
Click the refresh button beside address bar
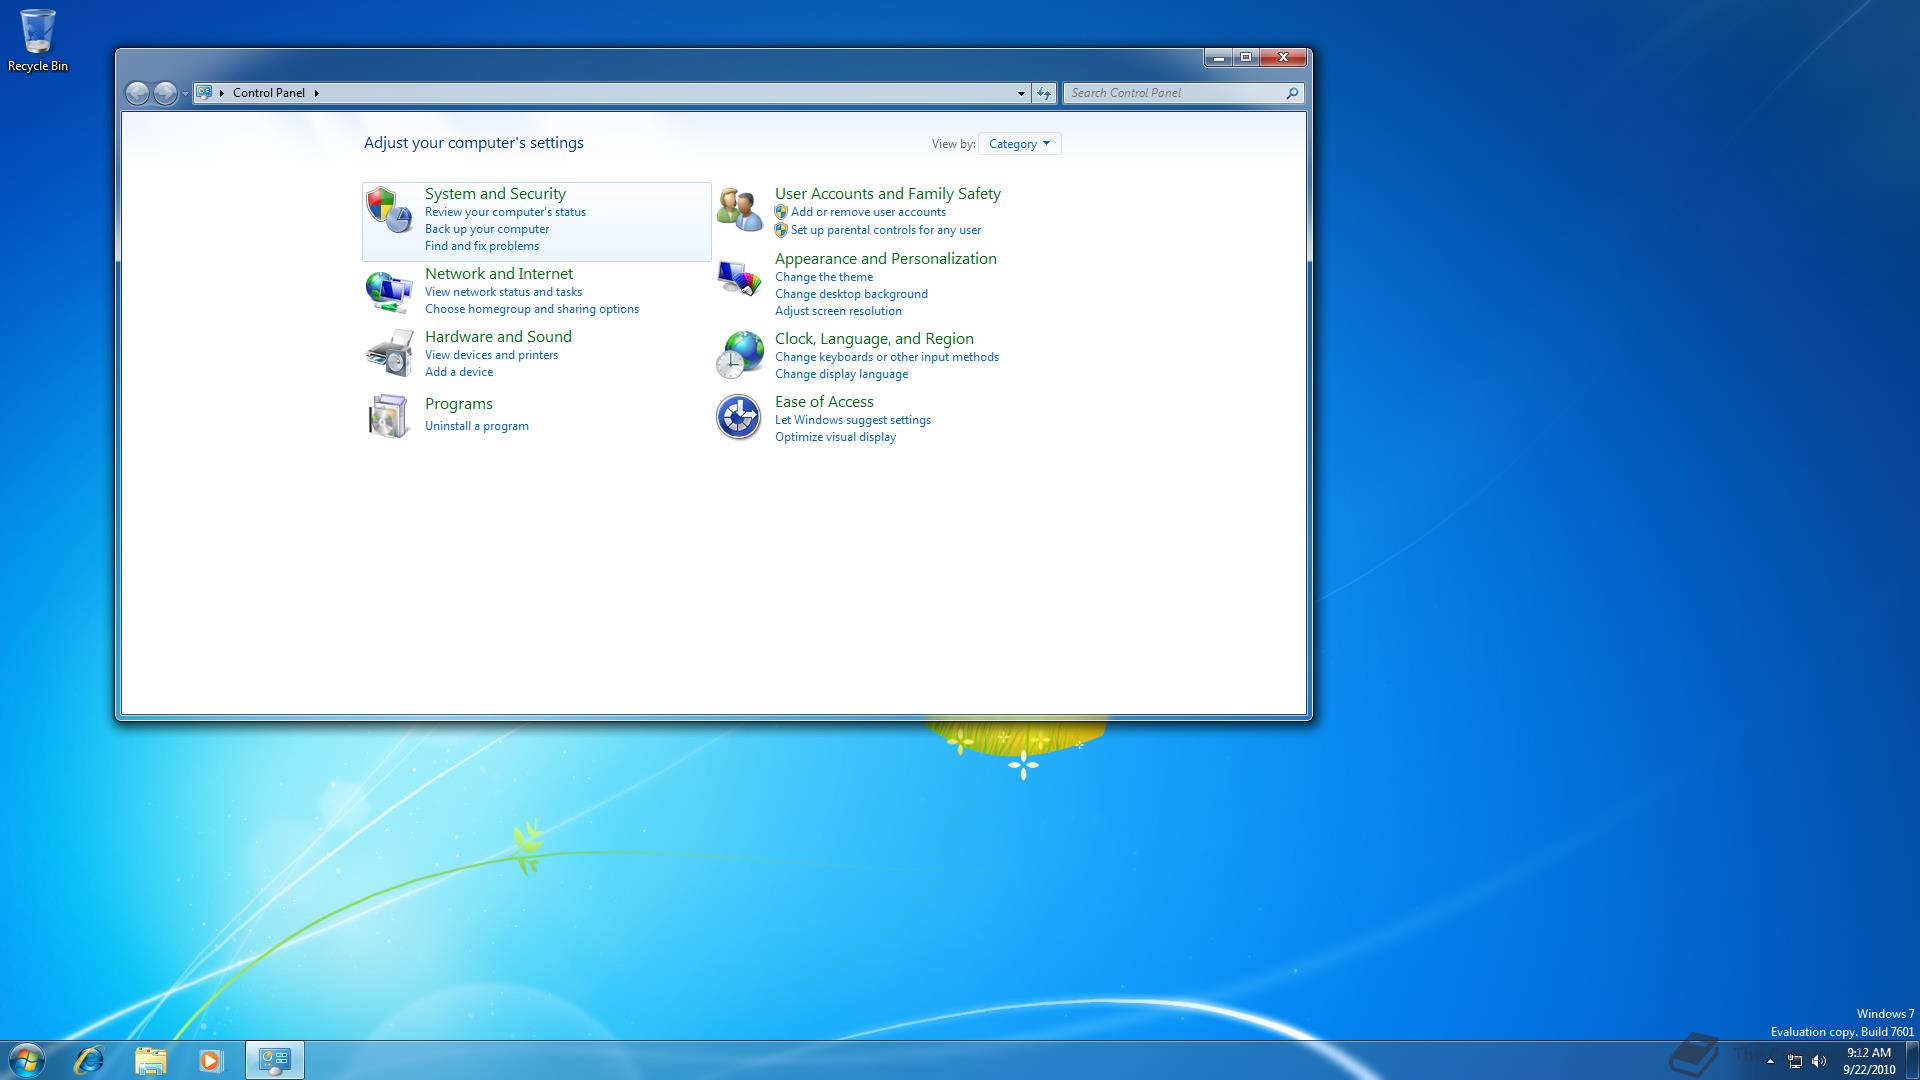coord(1044,93)
